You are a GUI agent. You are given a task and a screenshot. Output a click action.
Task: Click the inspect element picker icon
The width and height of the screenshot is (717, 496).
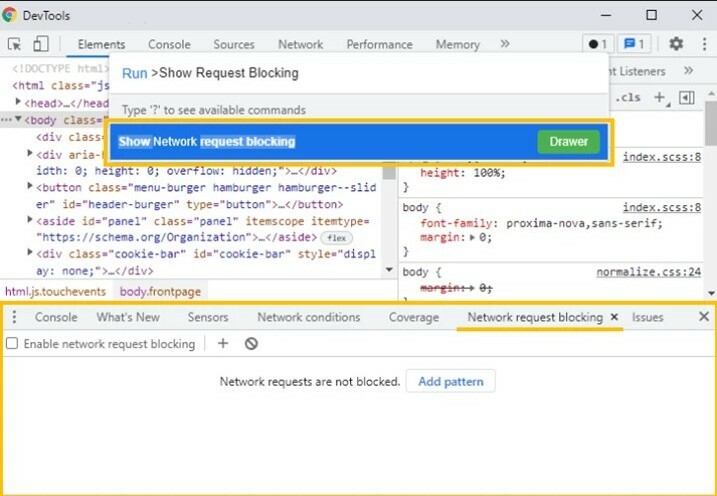point(15,44)
